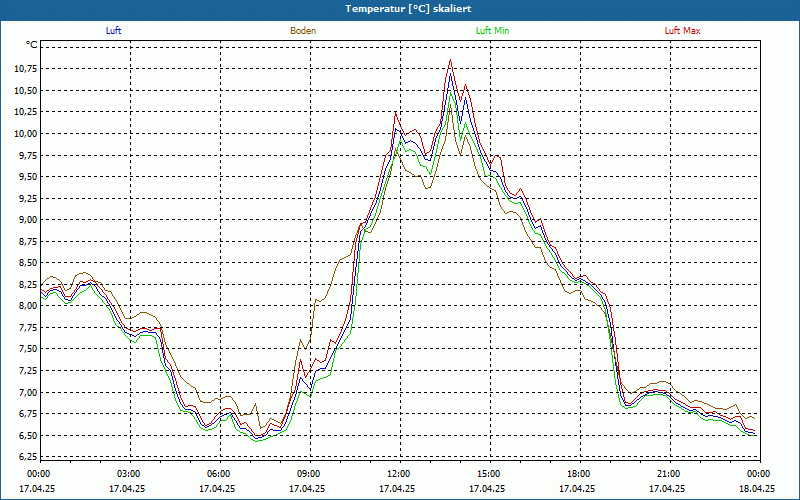Click the 00:00 label above 18.04.25
This screenshot has height=500, width=800.
click(x=760, y=474)
